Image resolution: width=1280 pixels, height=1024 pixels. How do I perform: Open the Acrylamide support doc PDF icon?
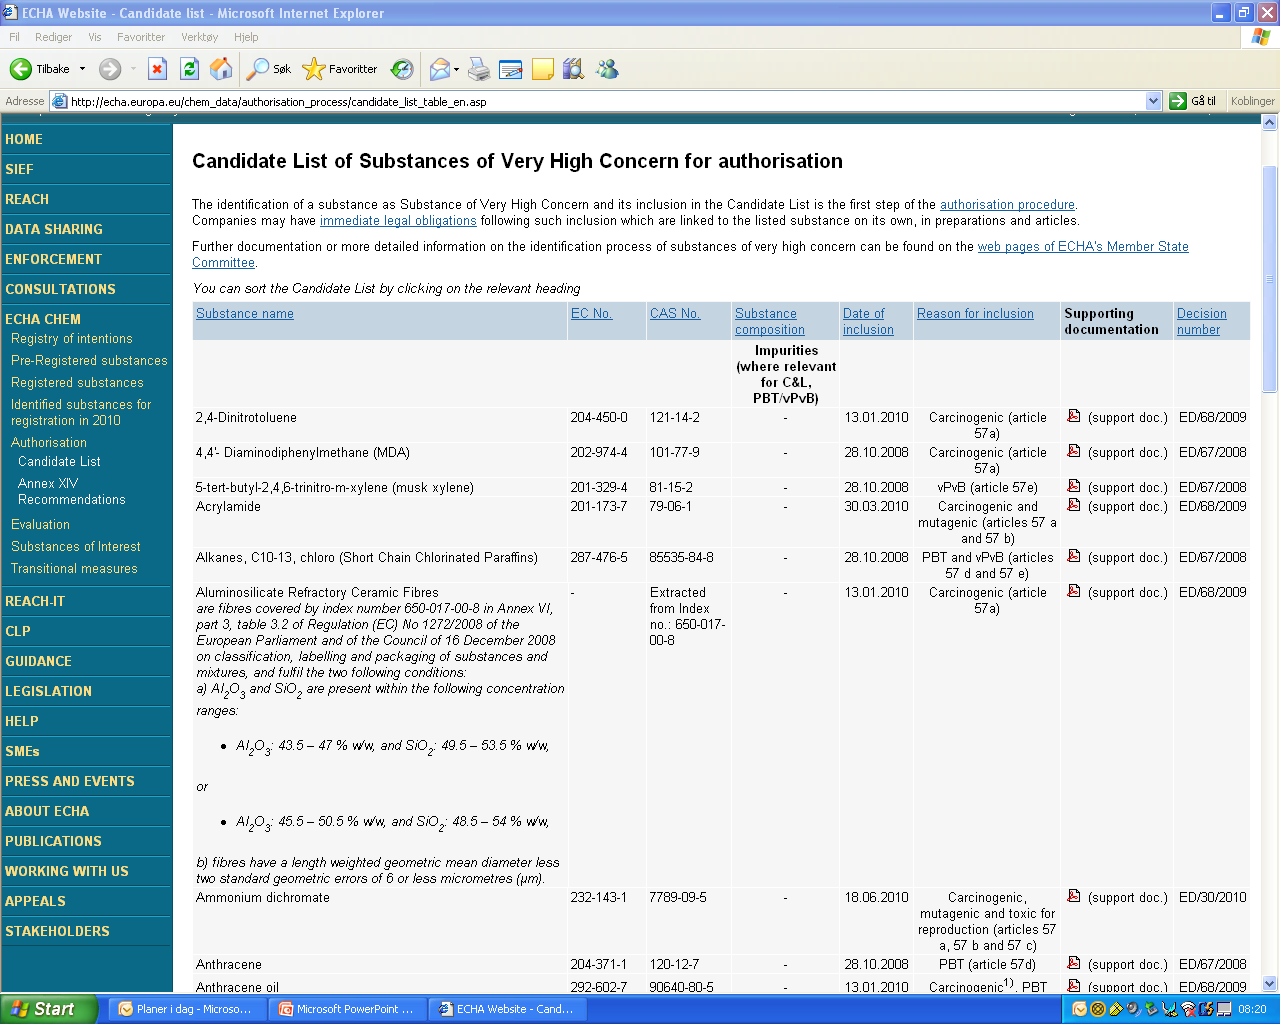pyautogui.click(x=1073, y=505)
